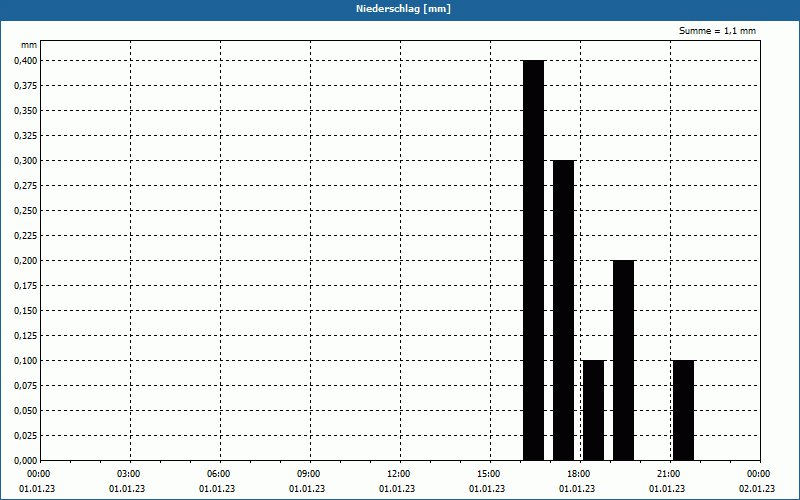The width and height of the screenshot is (800, 500).
Task: Click the 00:00 label above 02.01.23
Action: pyautogui.click(x=759, y=474)
